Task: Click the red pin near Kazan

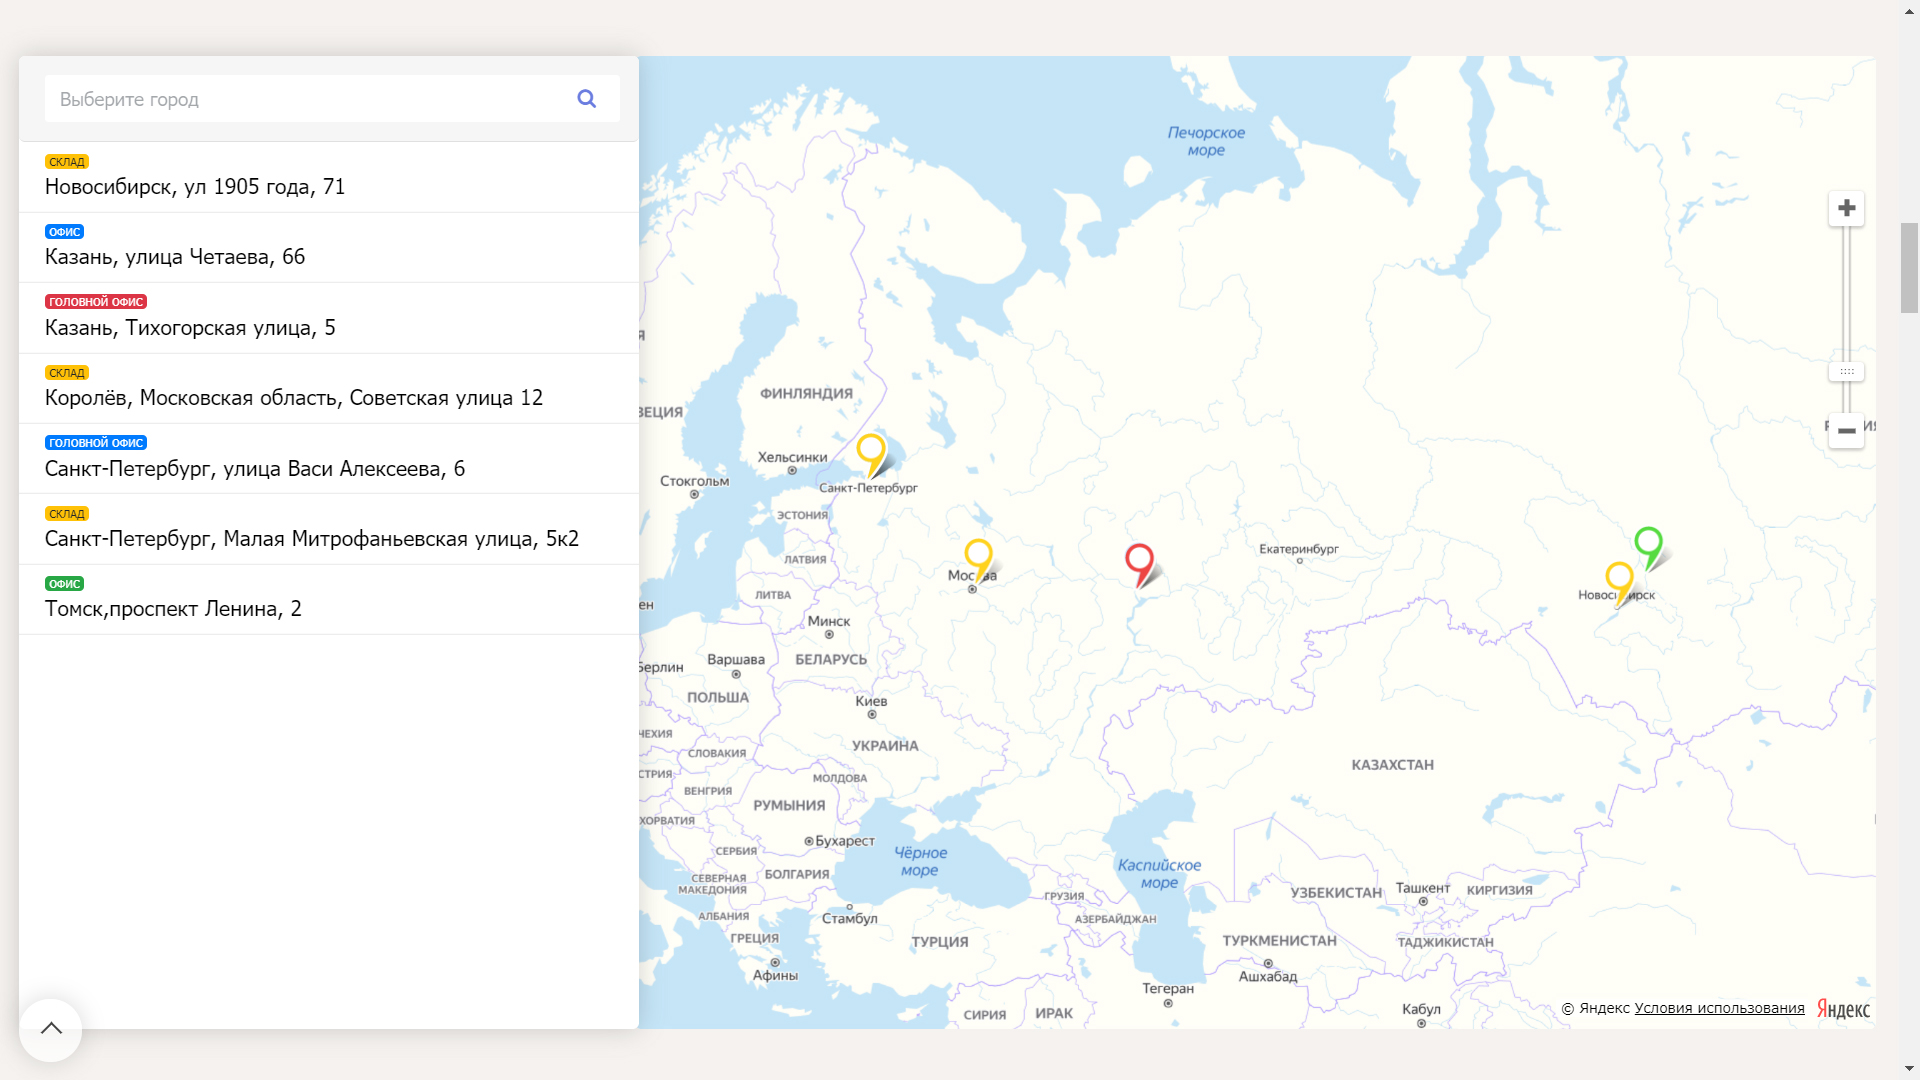Action: [1139, 560]
